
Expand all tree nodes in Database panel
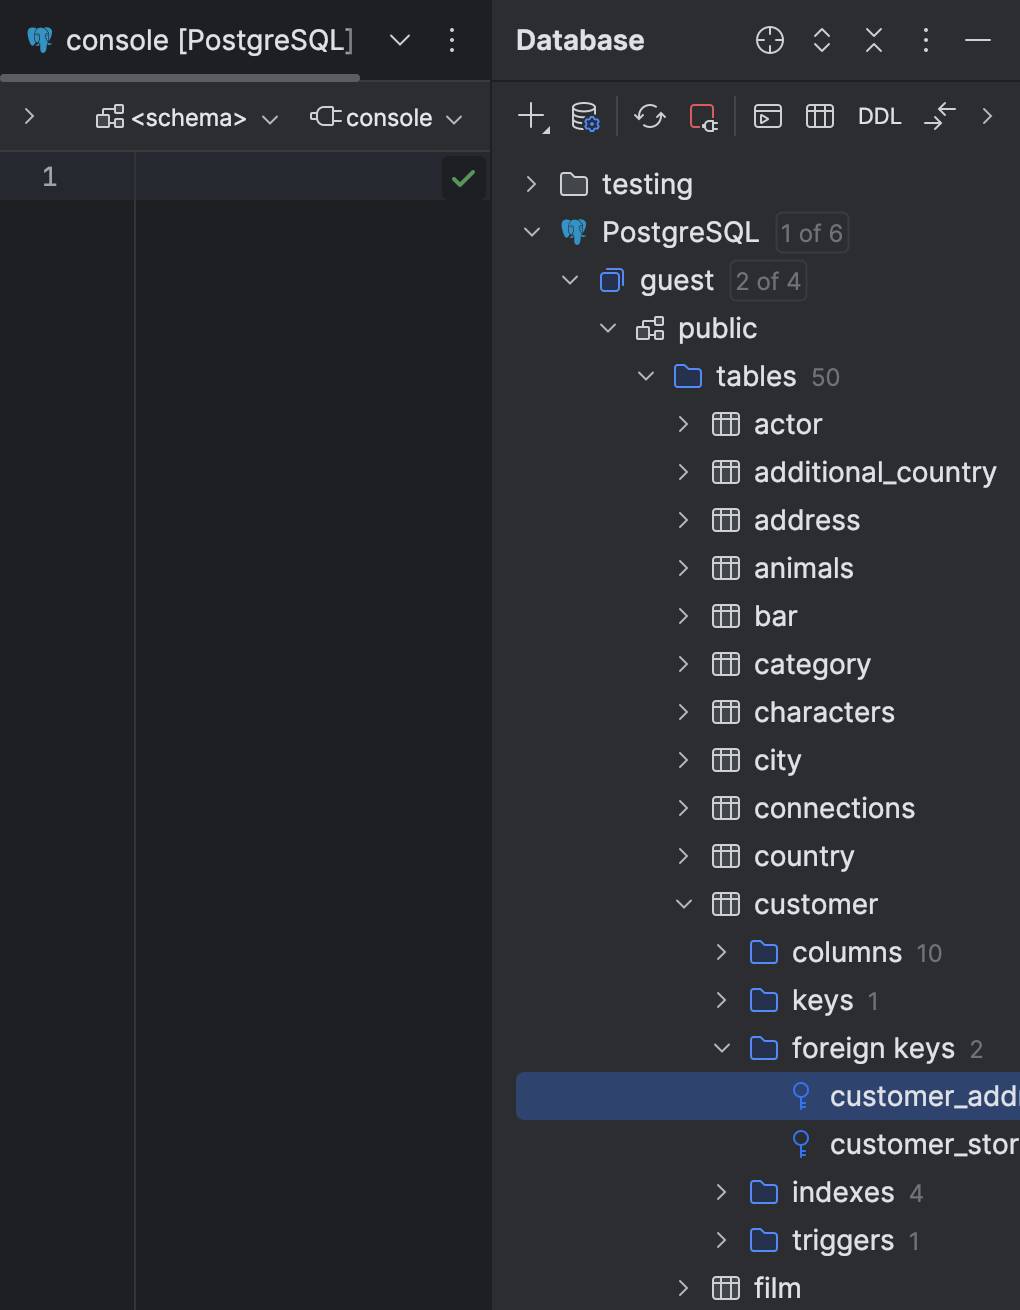pos(821,40)
